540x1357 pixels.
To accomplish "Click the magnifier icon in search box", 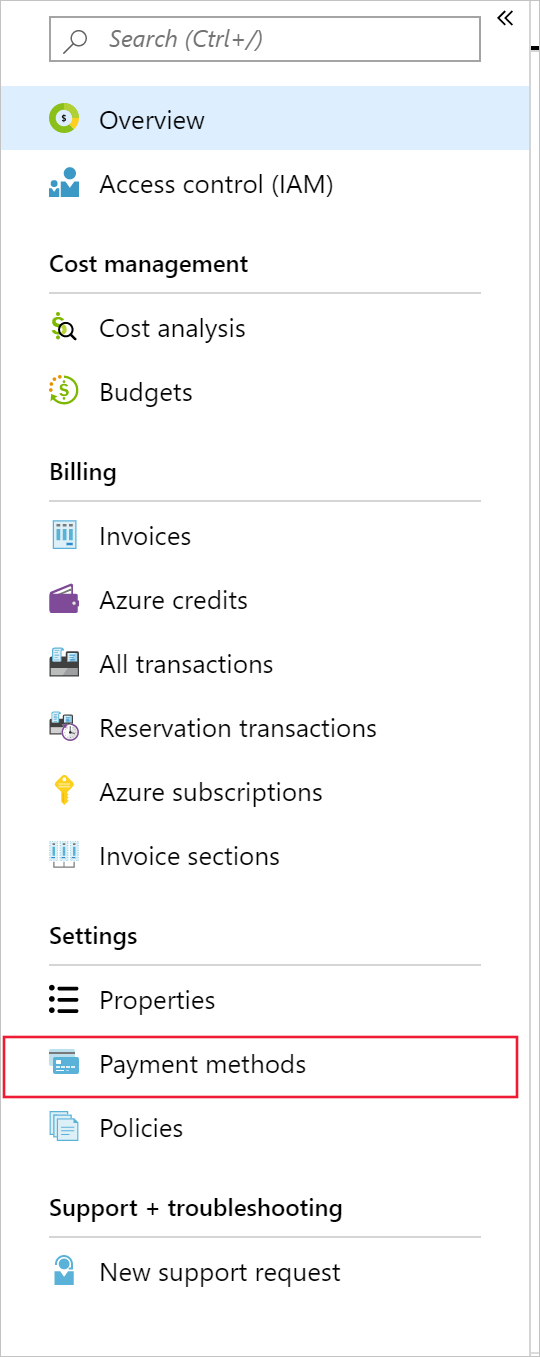I will (76, 40).
